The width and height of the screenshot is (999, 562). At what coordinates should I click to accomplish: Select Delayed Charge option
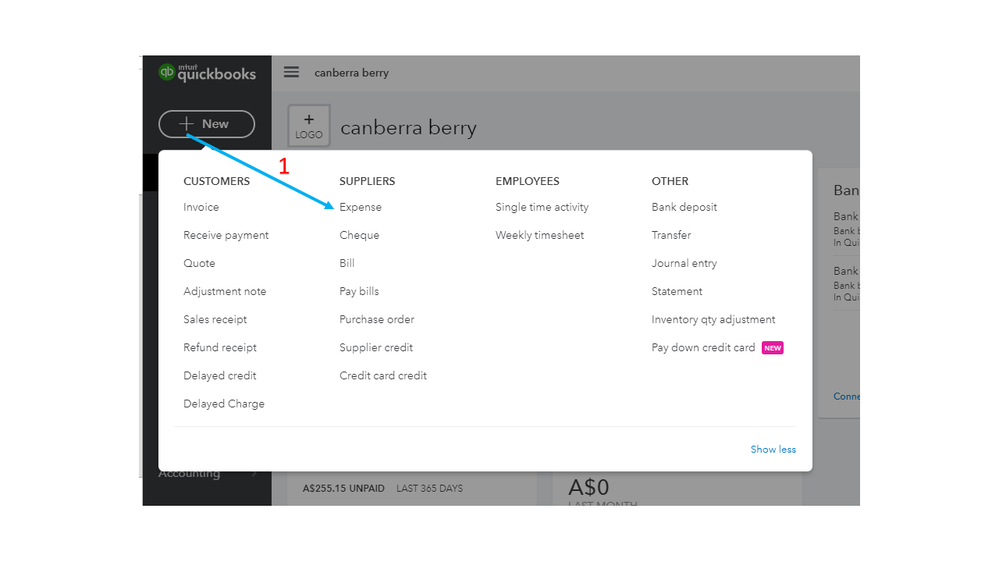(224, 404)
